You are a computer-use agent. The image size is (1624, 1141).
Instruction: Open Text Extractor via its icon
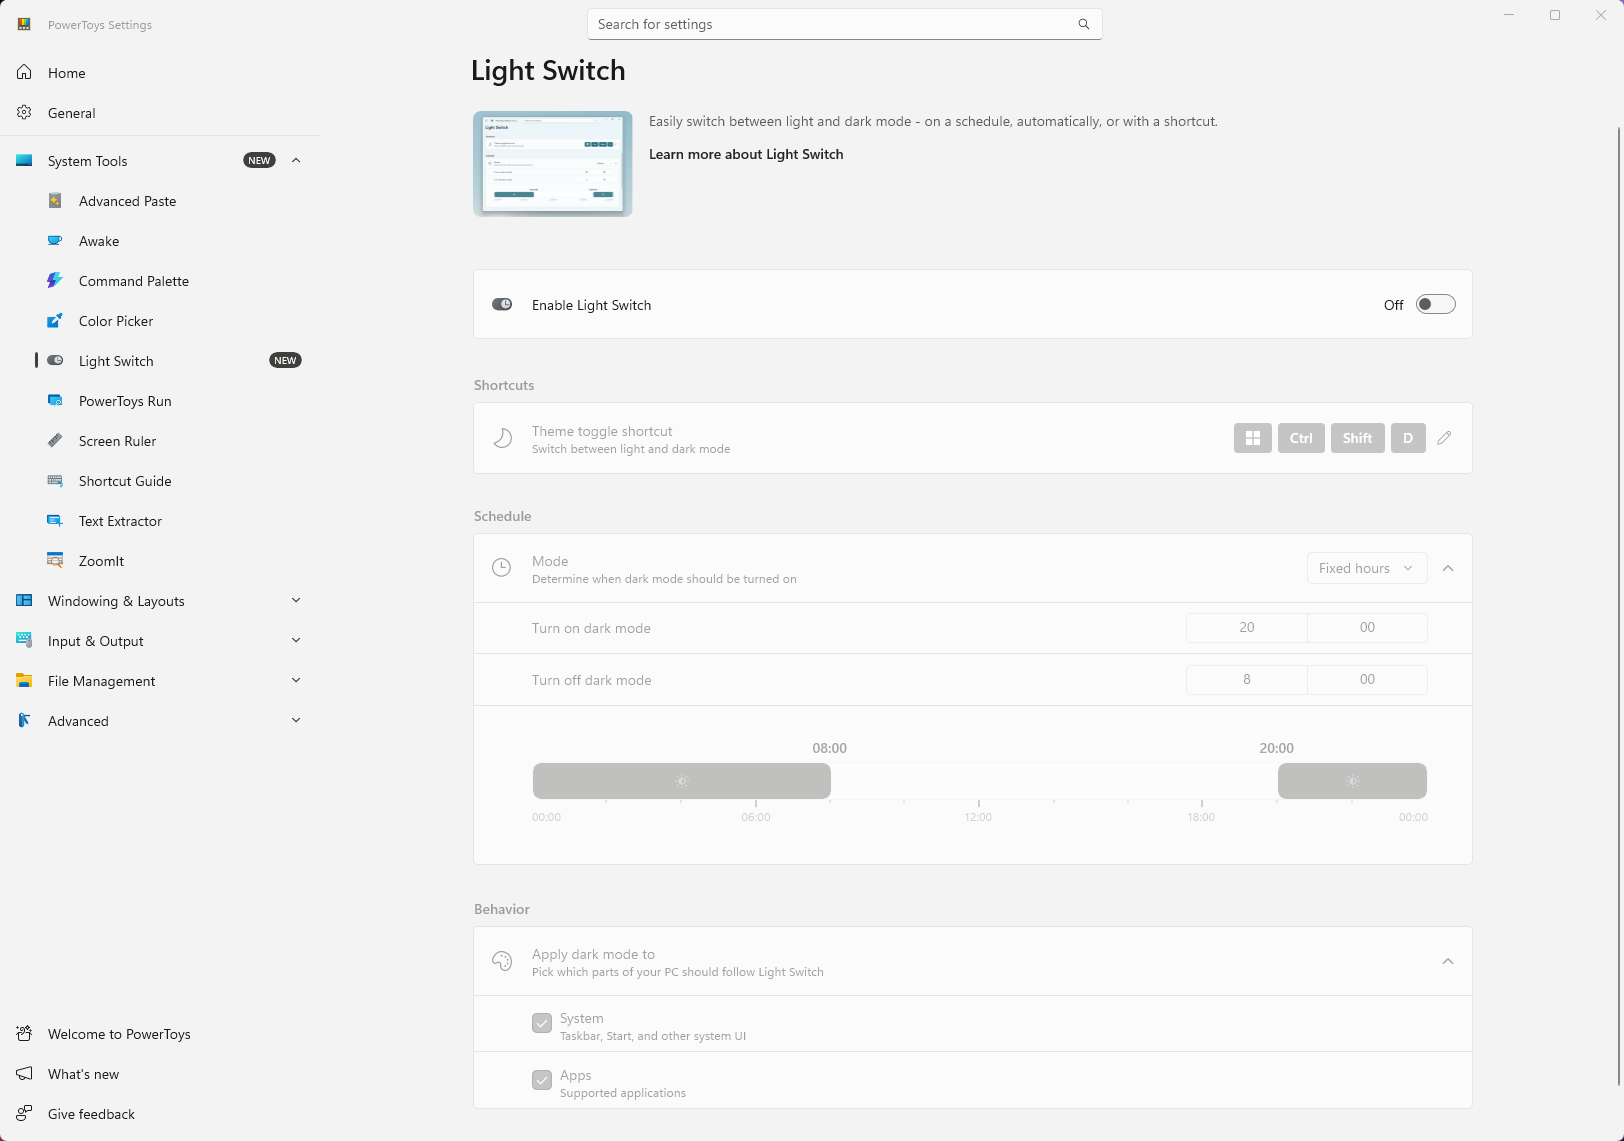[55, 521]
